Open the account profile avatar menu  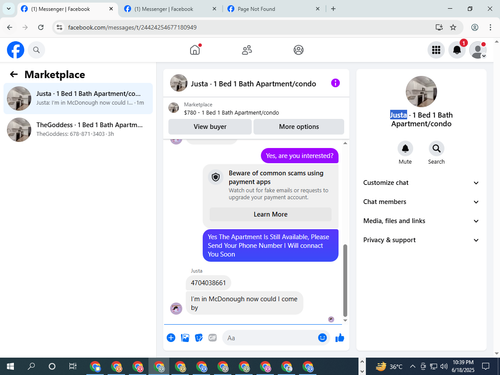pyautogui.click(x=478, y=50)
